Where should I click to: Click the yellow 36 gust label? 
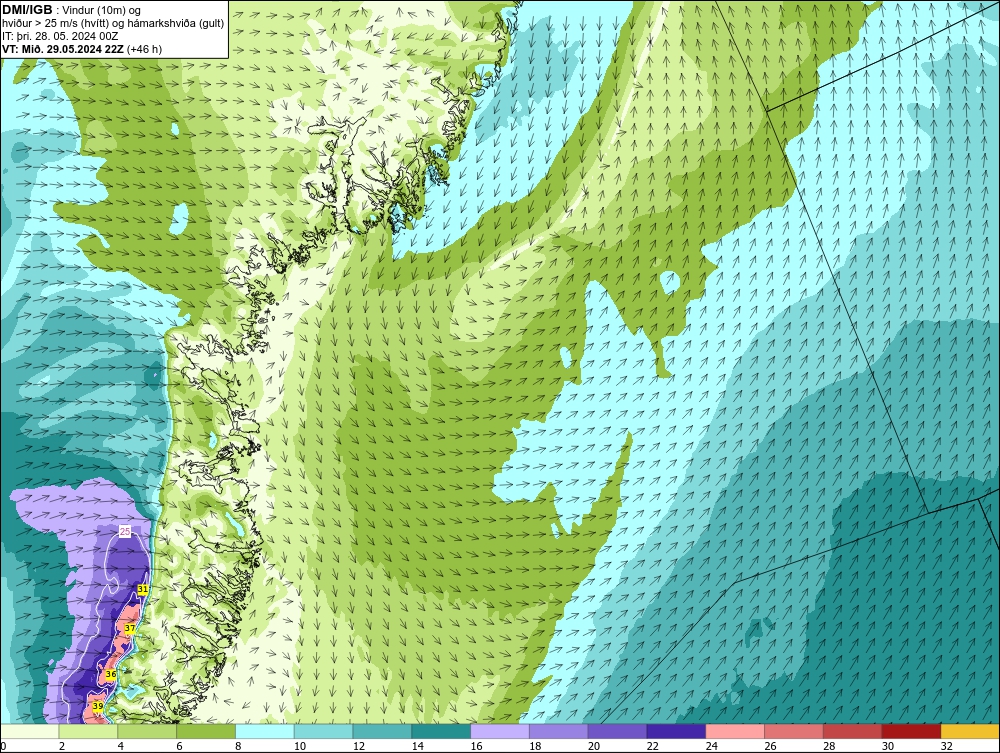pos(110,674)
